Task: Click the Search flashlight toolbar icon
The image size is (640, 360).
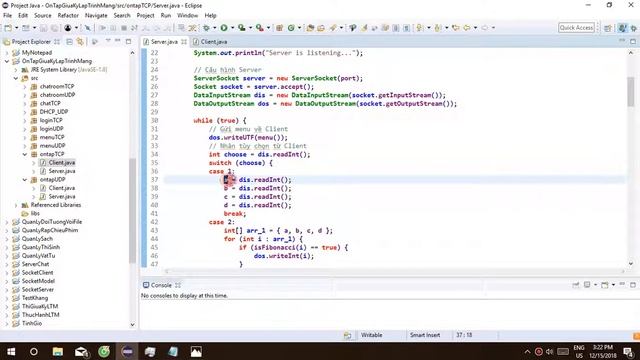Action: tap(333, 28)
